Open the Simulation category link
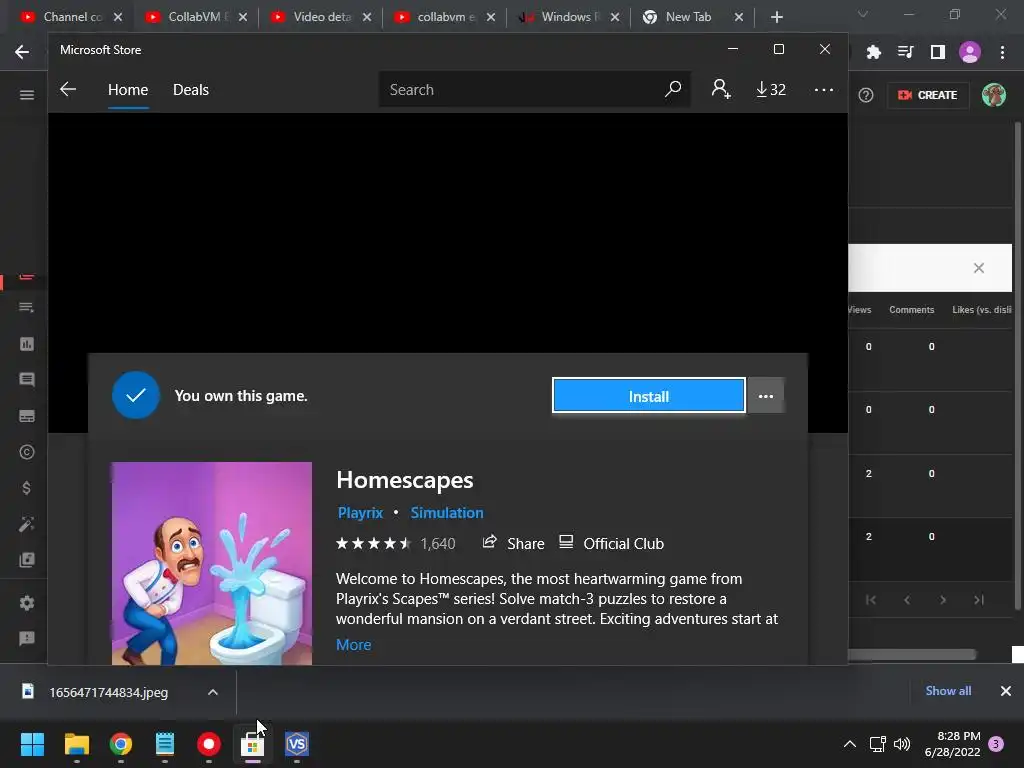The width and height of the screenshot is (1024, 768). coord(447,513)
